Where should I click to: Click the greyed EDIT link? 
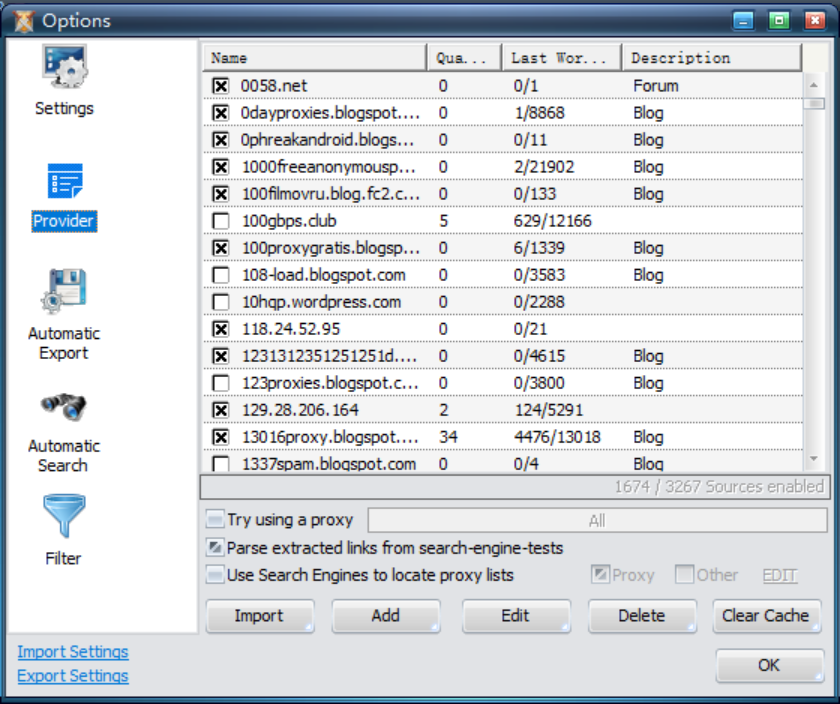780,575
